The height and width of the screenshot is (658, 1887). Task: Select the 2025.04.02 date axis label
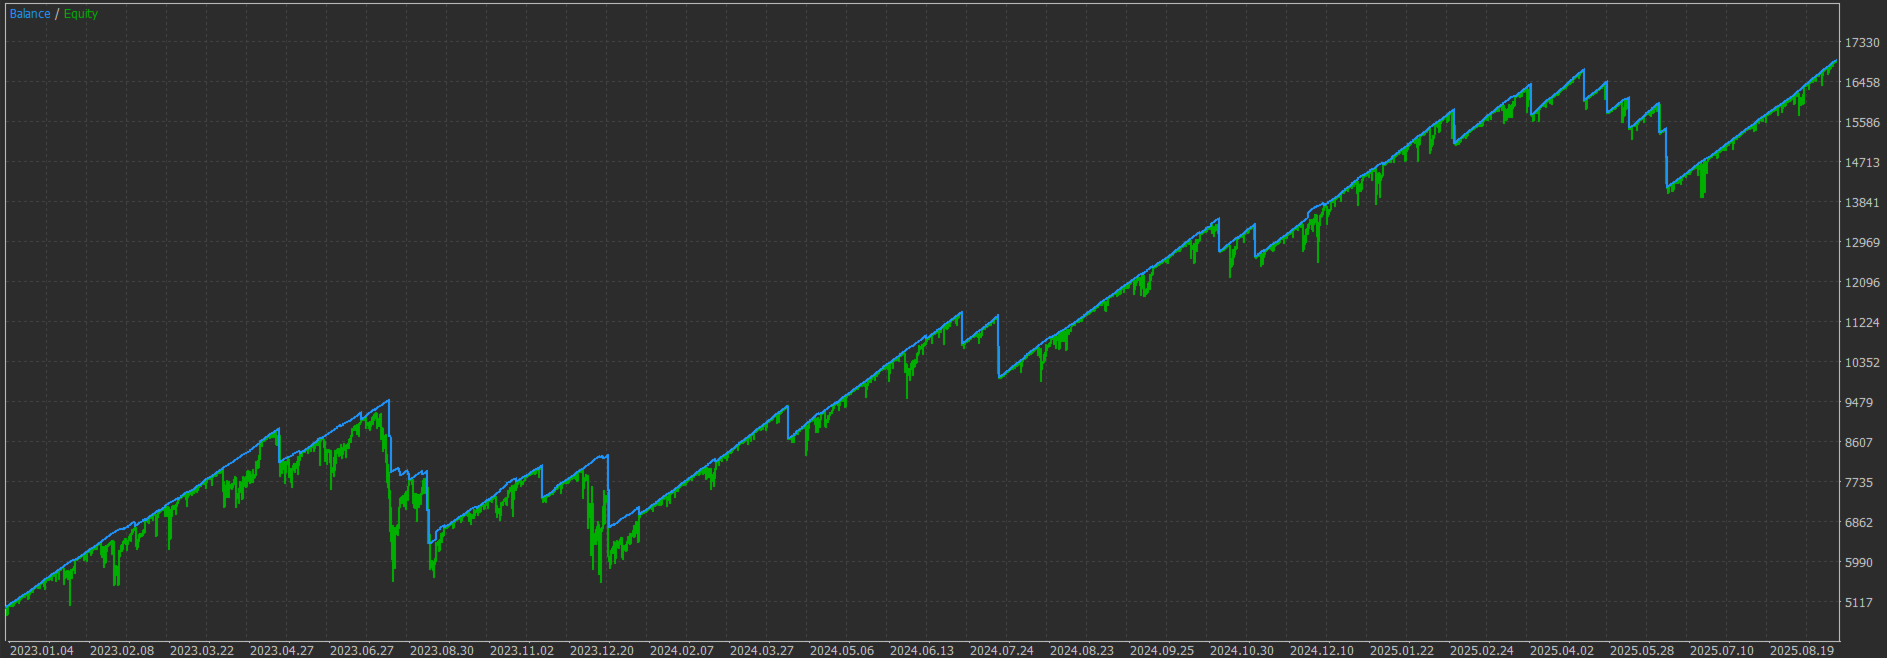click(x=1562, y=651)
